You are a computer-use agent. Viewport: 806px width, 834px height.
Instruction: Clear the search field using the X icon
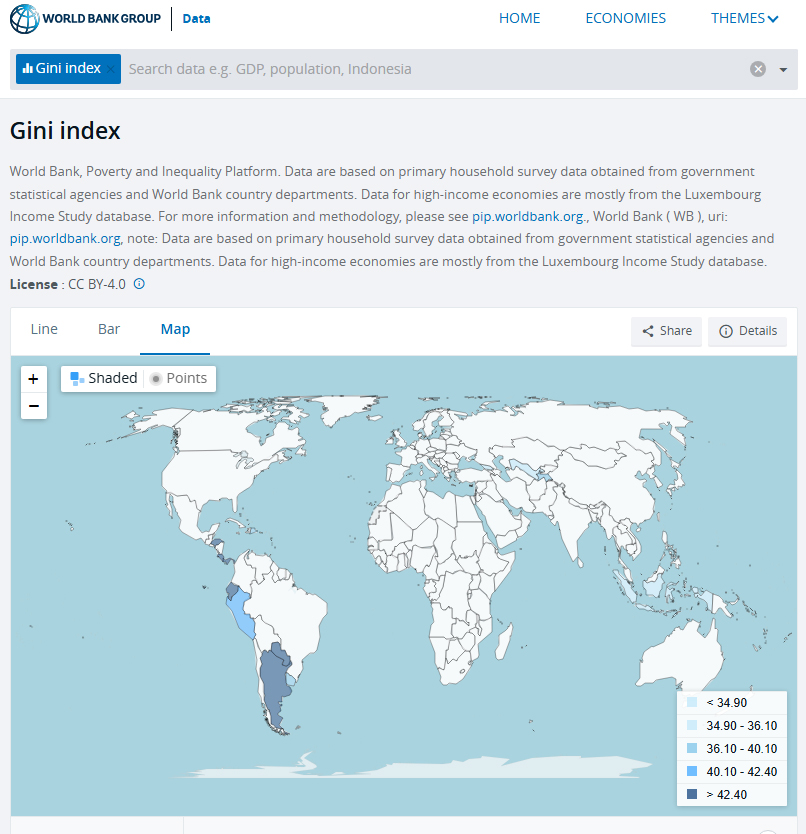[x=758, y=69]
